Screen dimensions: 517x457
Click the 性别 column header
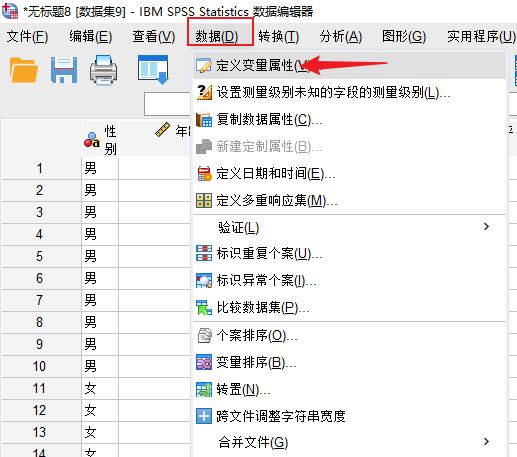(x=100, y=139)
